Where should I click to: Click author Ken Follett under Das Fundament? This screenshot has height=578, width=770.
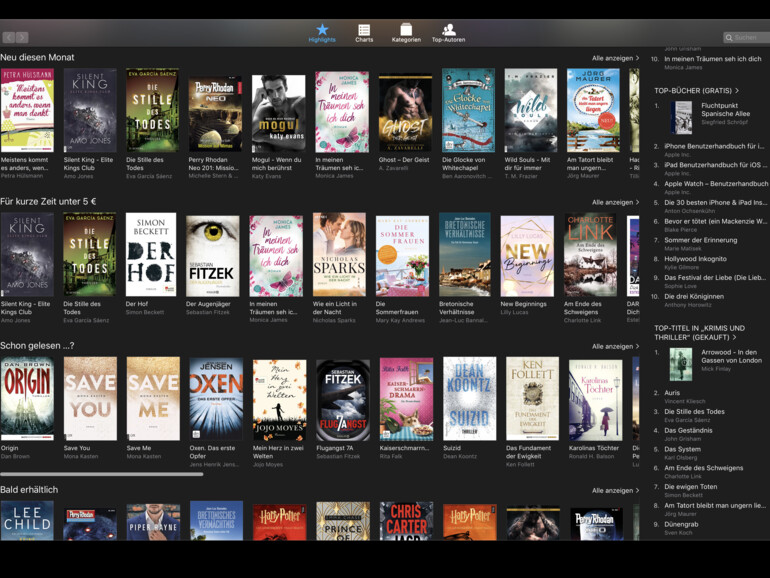point(520,464)
